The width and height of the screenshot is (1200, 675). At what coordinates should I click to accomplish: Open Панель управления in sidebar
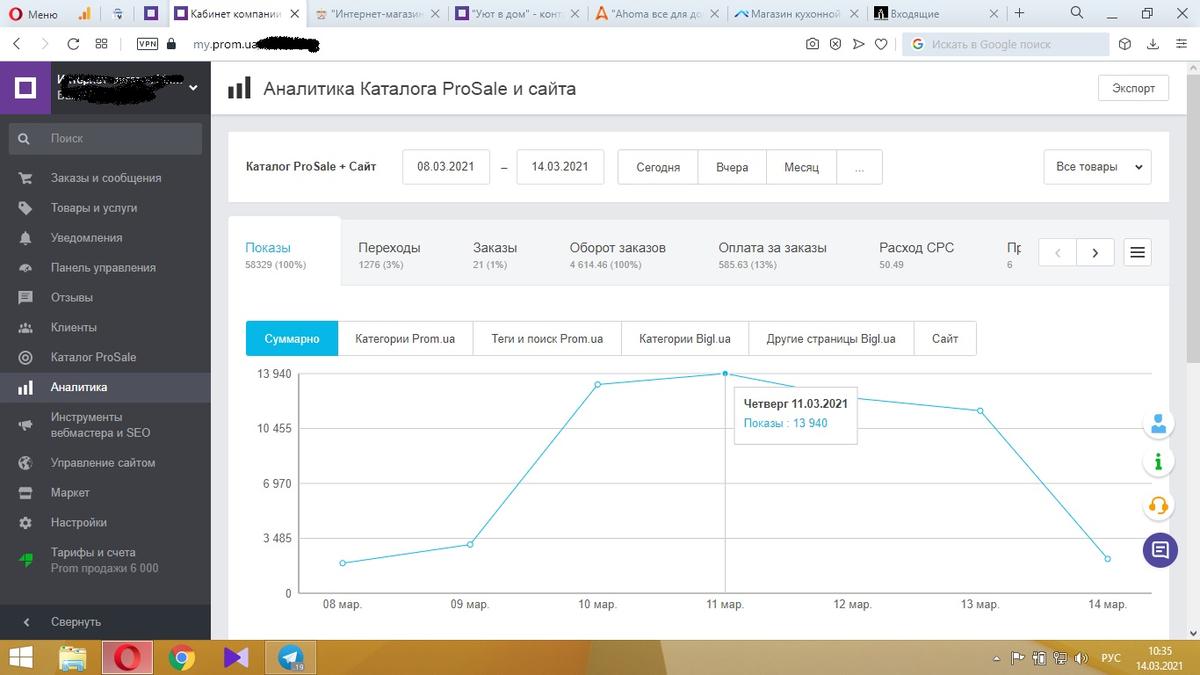106,268
